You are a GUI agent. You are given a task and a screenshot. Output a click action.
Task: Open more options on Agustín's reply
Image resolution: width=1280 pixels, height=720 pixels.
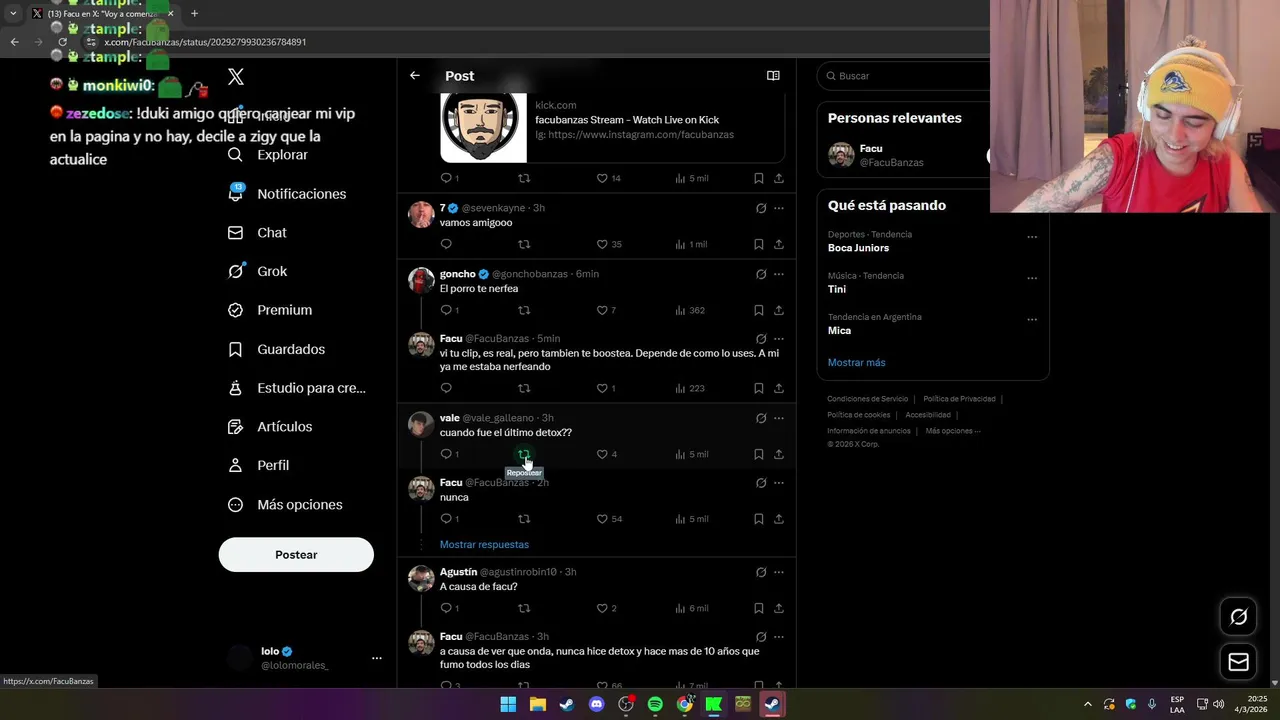click(x=779, y=572)
